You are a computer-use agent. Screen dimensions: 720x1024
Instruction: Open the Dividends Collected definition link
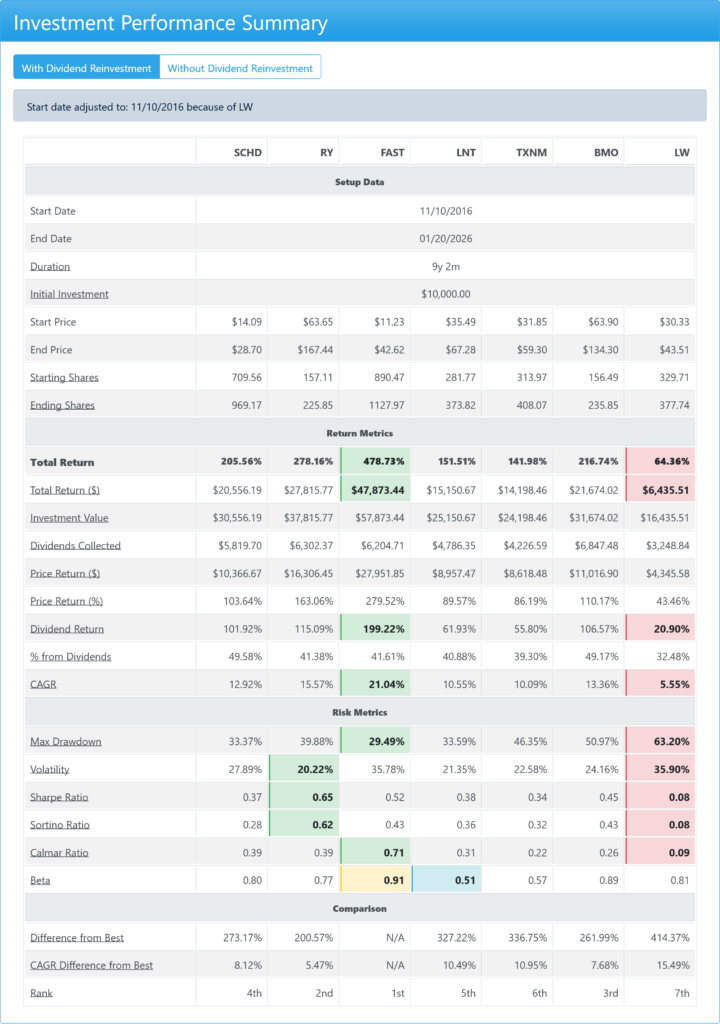[75, 546]
